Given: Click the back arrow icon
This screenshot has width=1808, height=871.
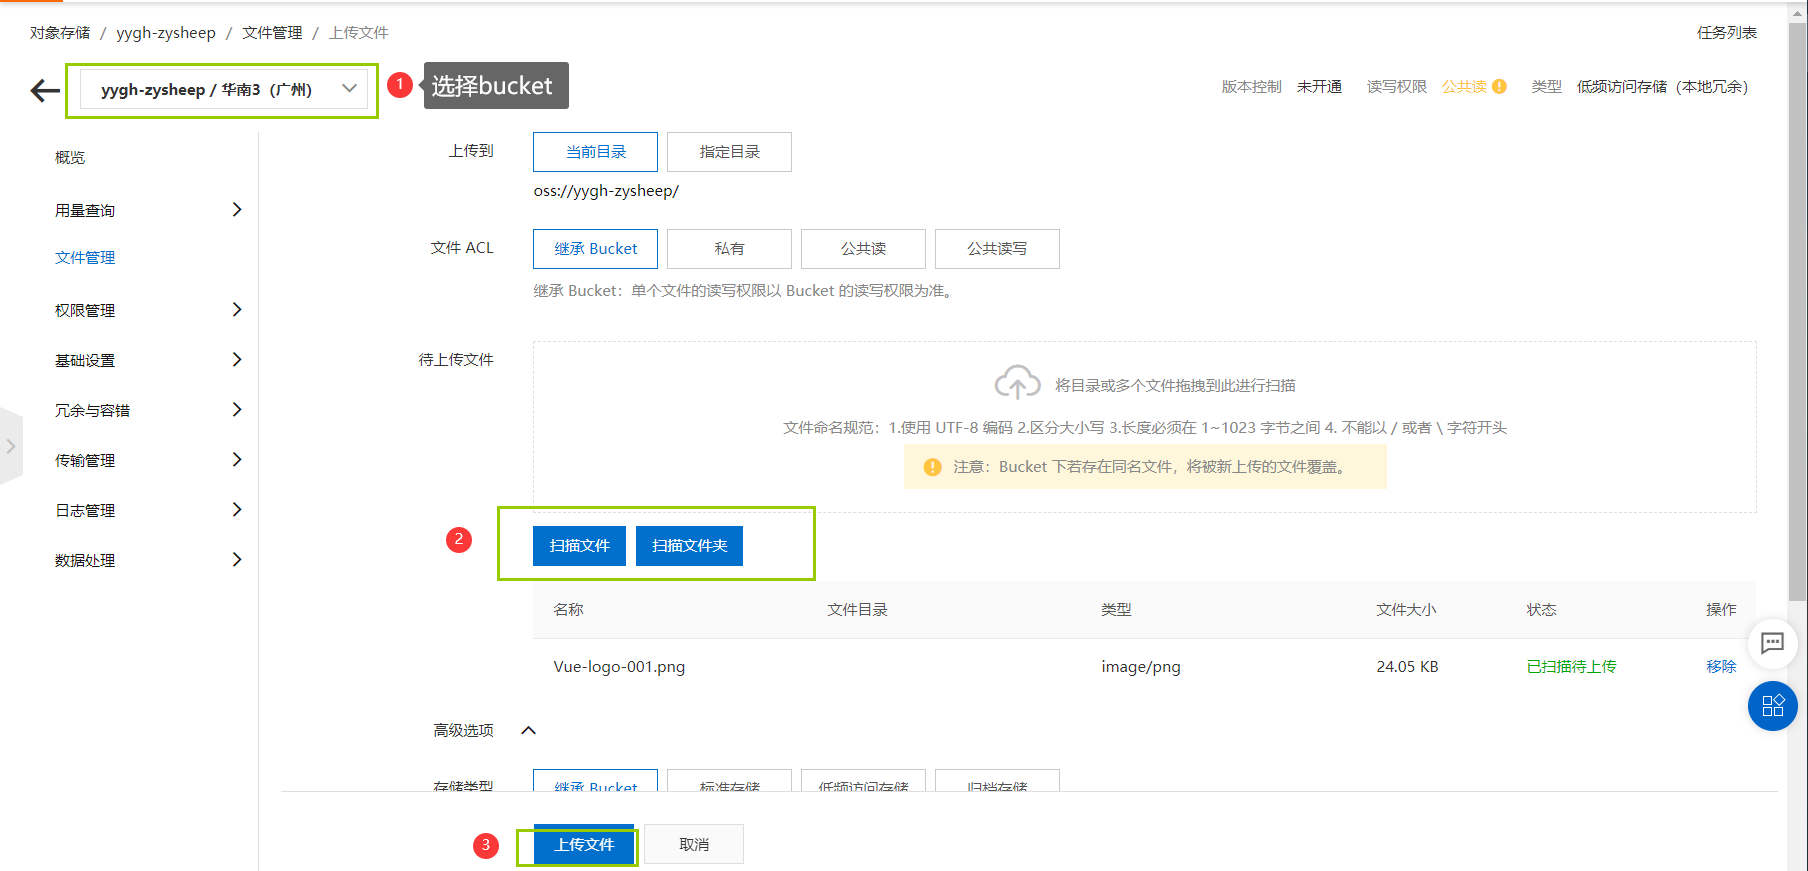Looking at the screenshot, I should tap(45, 90).
